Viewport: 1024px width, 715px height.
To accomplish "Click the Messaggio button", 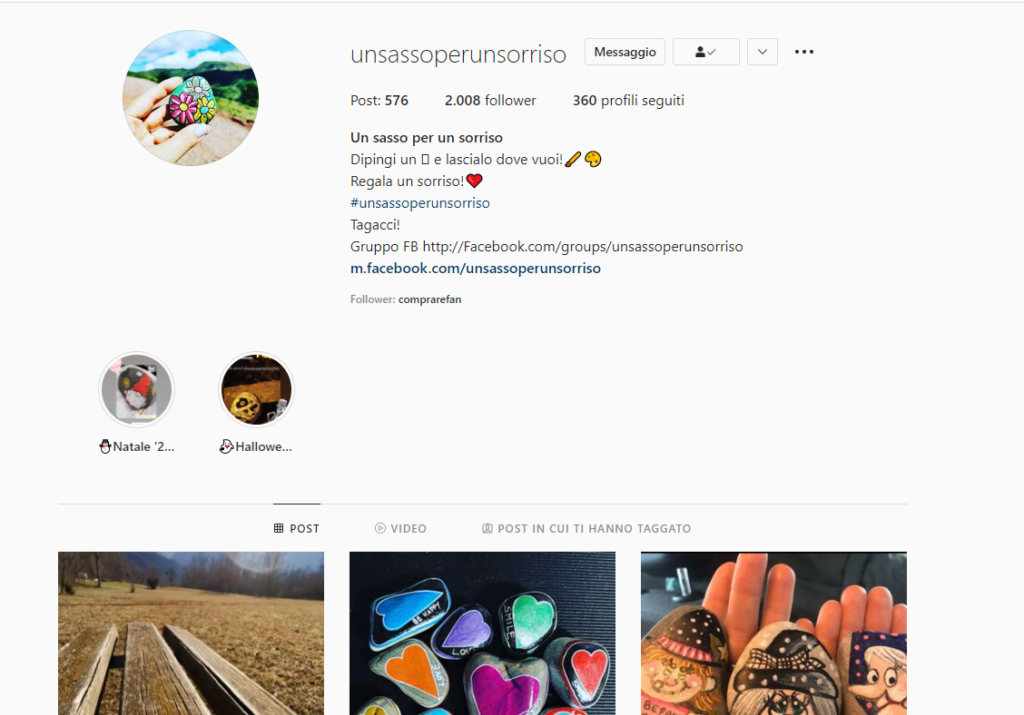I will (x=625, y=52).
